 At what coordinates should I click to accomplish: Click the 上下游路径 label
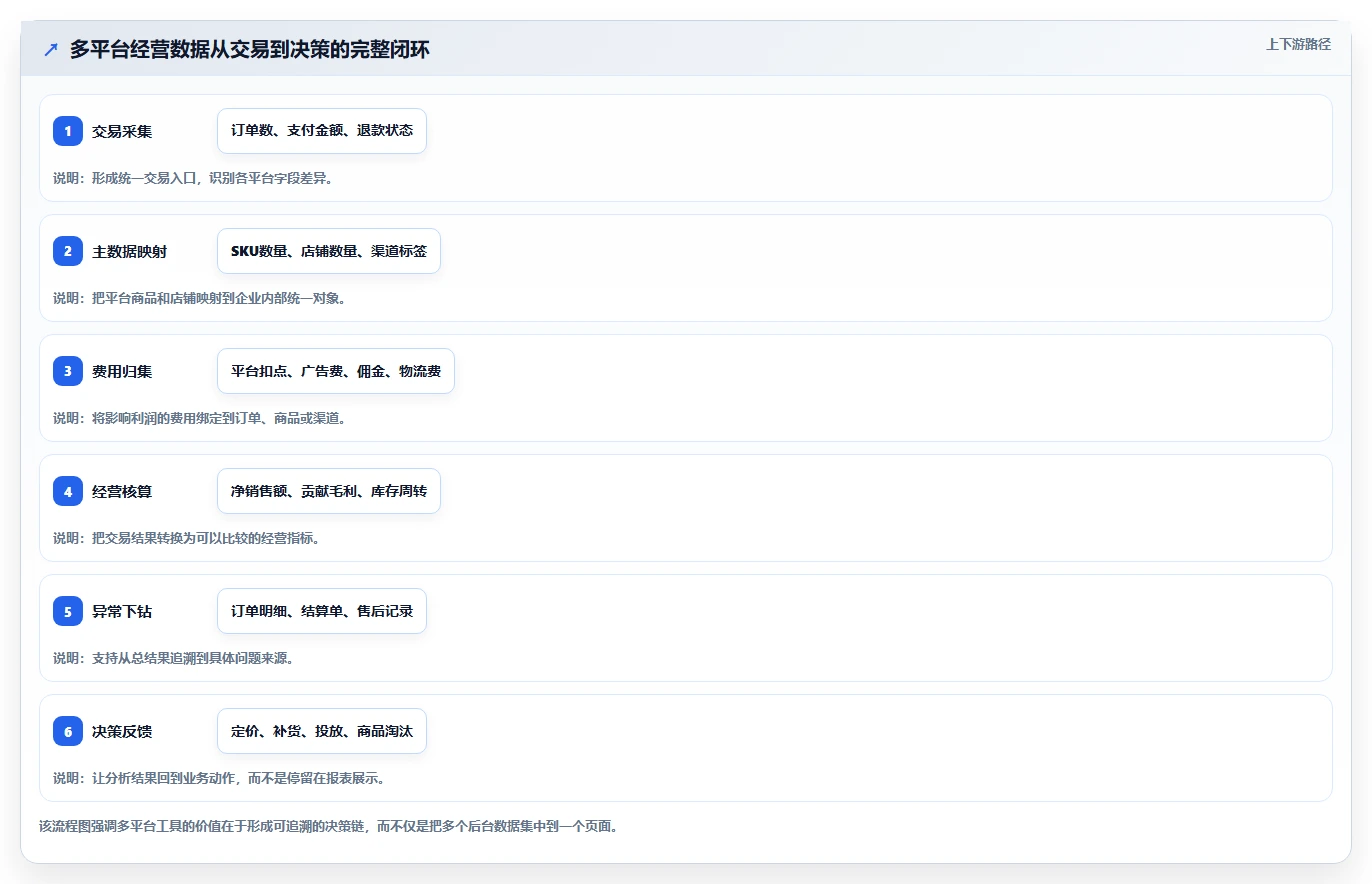[x=1298, y=44]
